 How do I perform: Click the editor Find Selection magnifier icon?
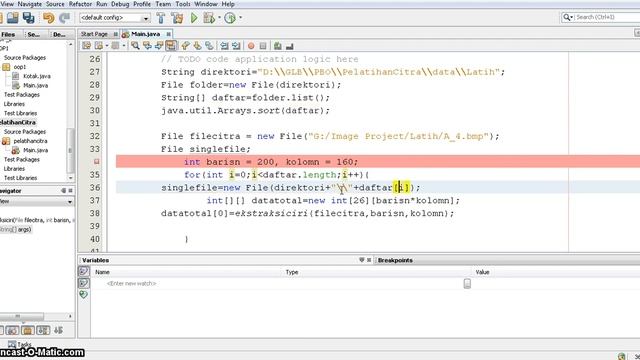135,46
